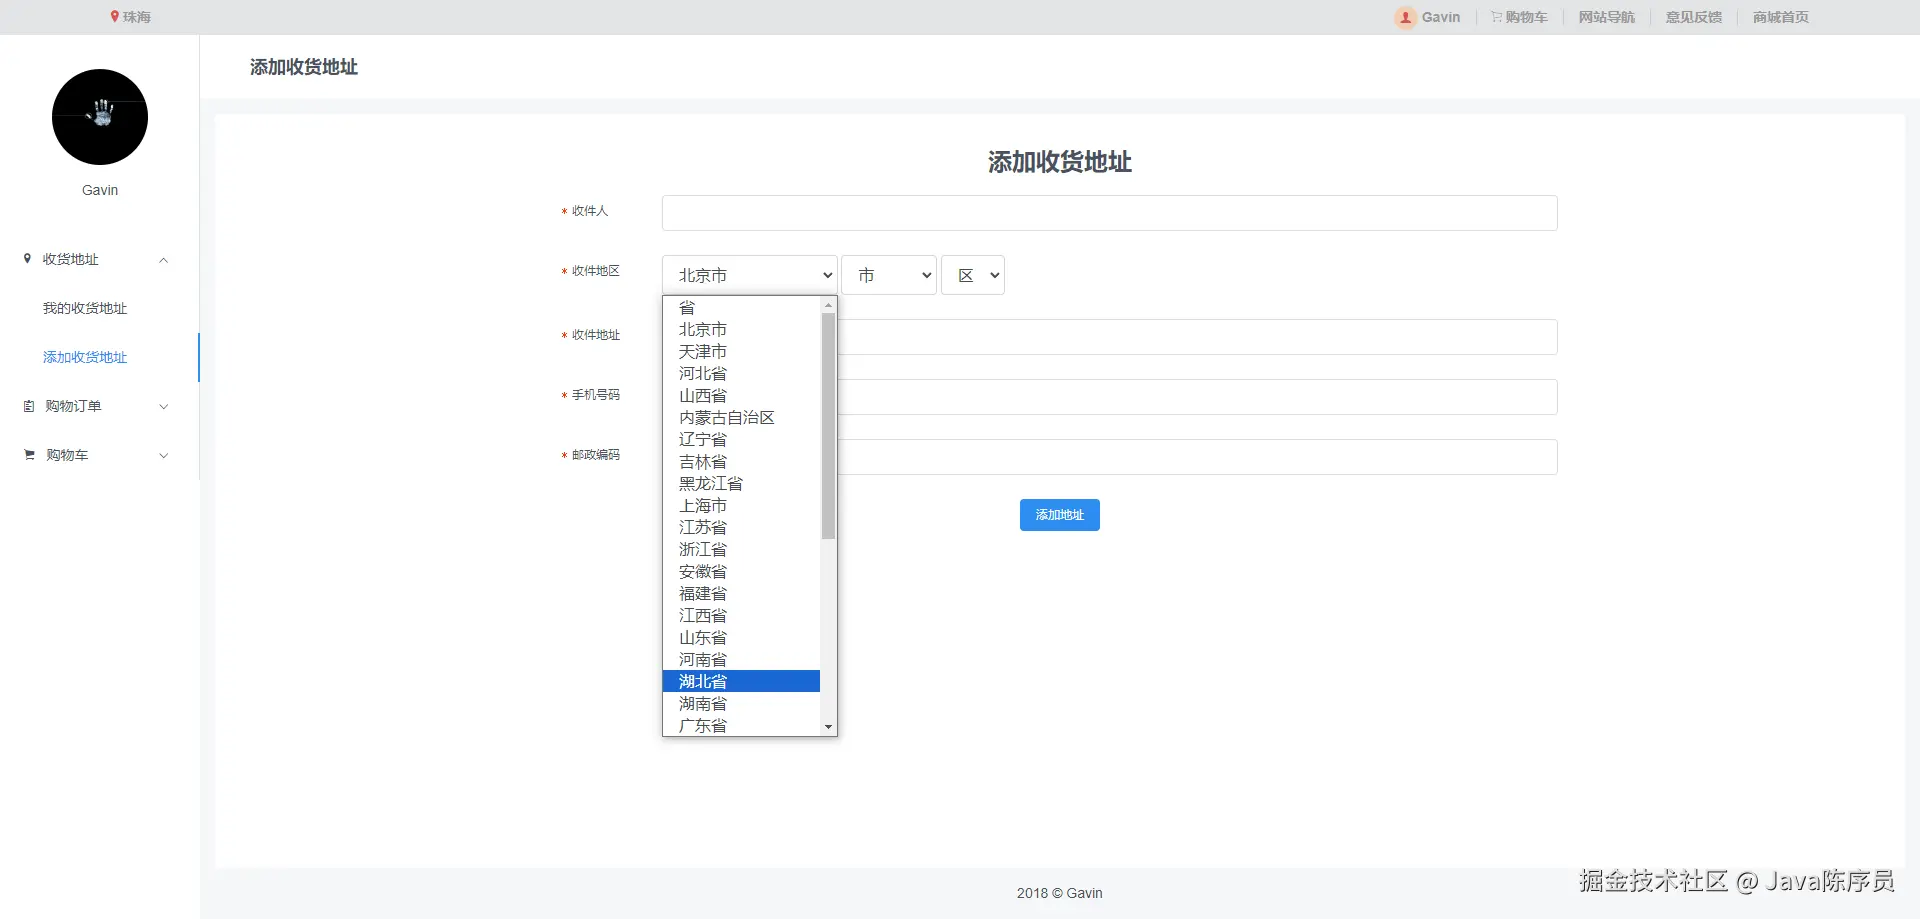
Task: Click the province list scroll-down arrow
Action: (x=828, y=727)
